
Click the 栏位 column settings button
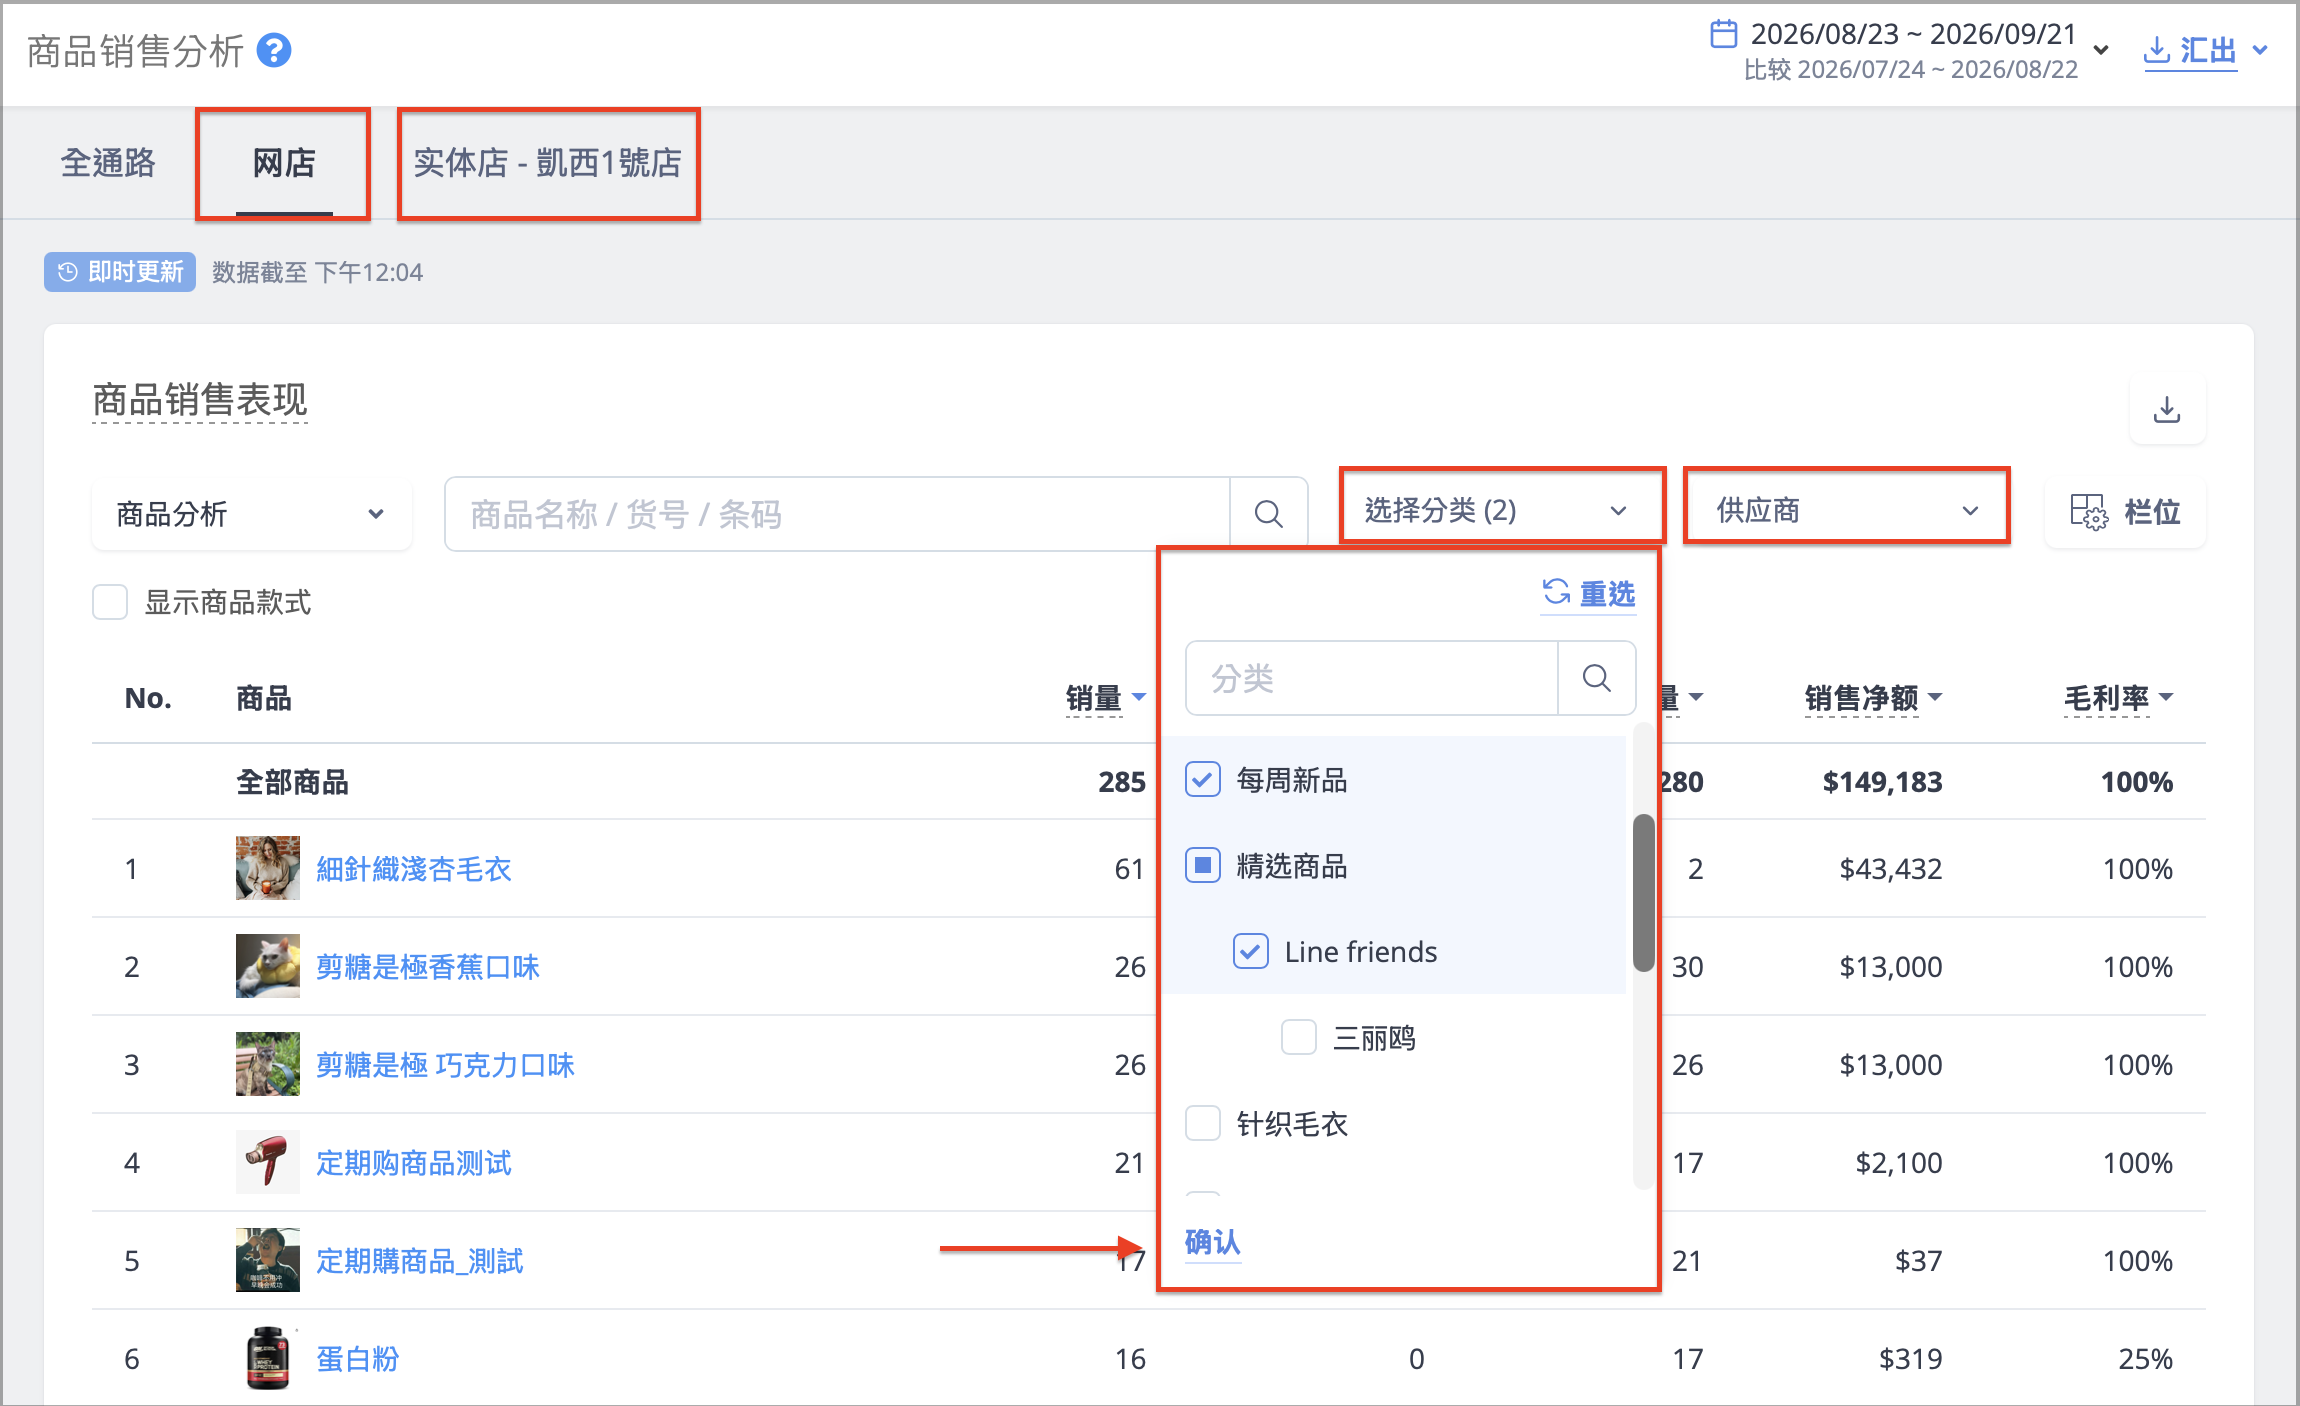coord(2125,512)
